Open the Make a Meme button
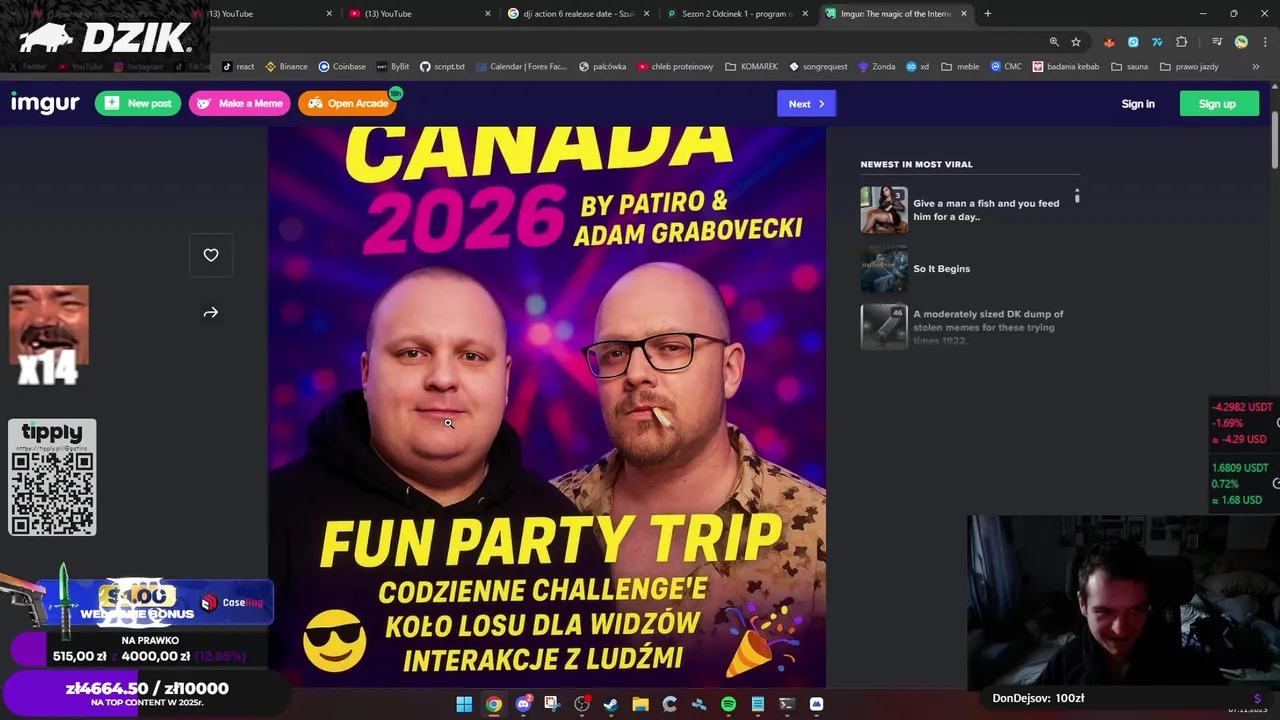Image resolution: width=1280 pixels, height=720 pixels. pyautogui.click(x=240, y=104)
